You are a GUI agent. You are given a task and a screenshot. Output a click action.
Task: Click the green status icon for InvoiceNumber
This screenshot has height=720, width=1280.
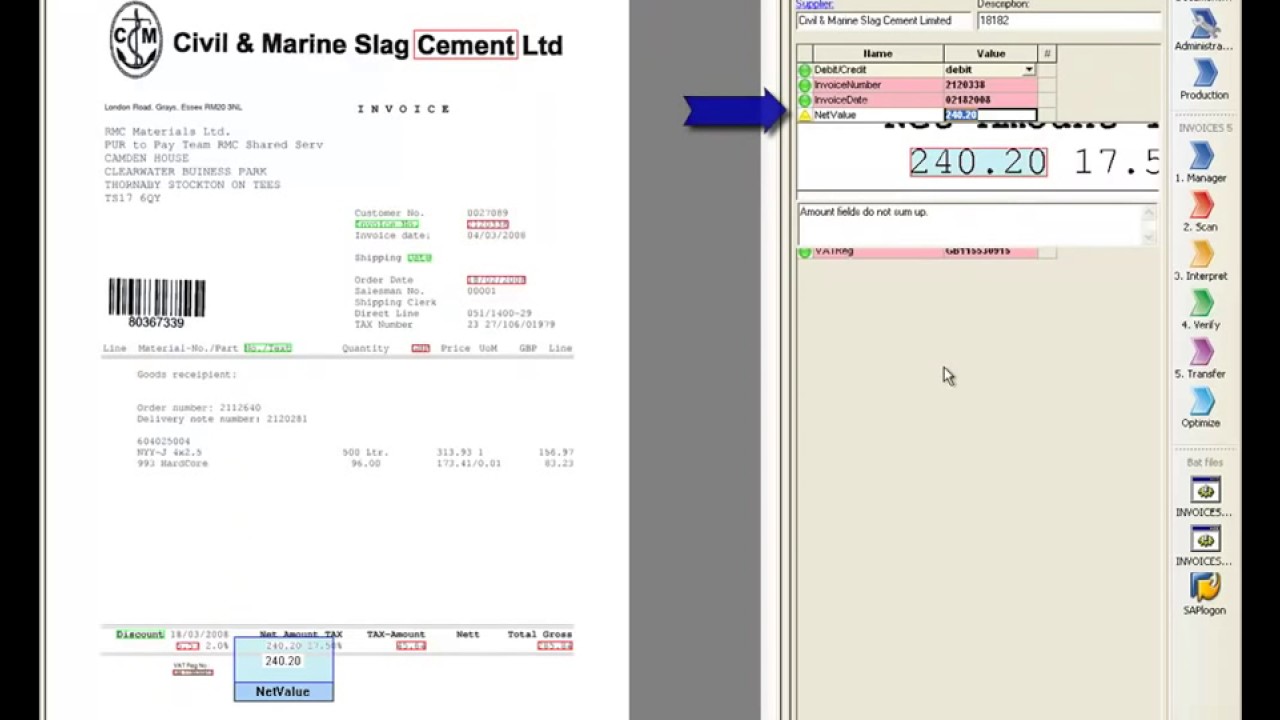805,85
